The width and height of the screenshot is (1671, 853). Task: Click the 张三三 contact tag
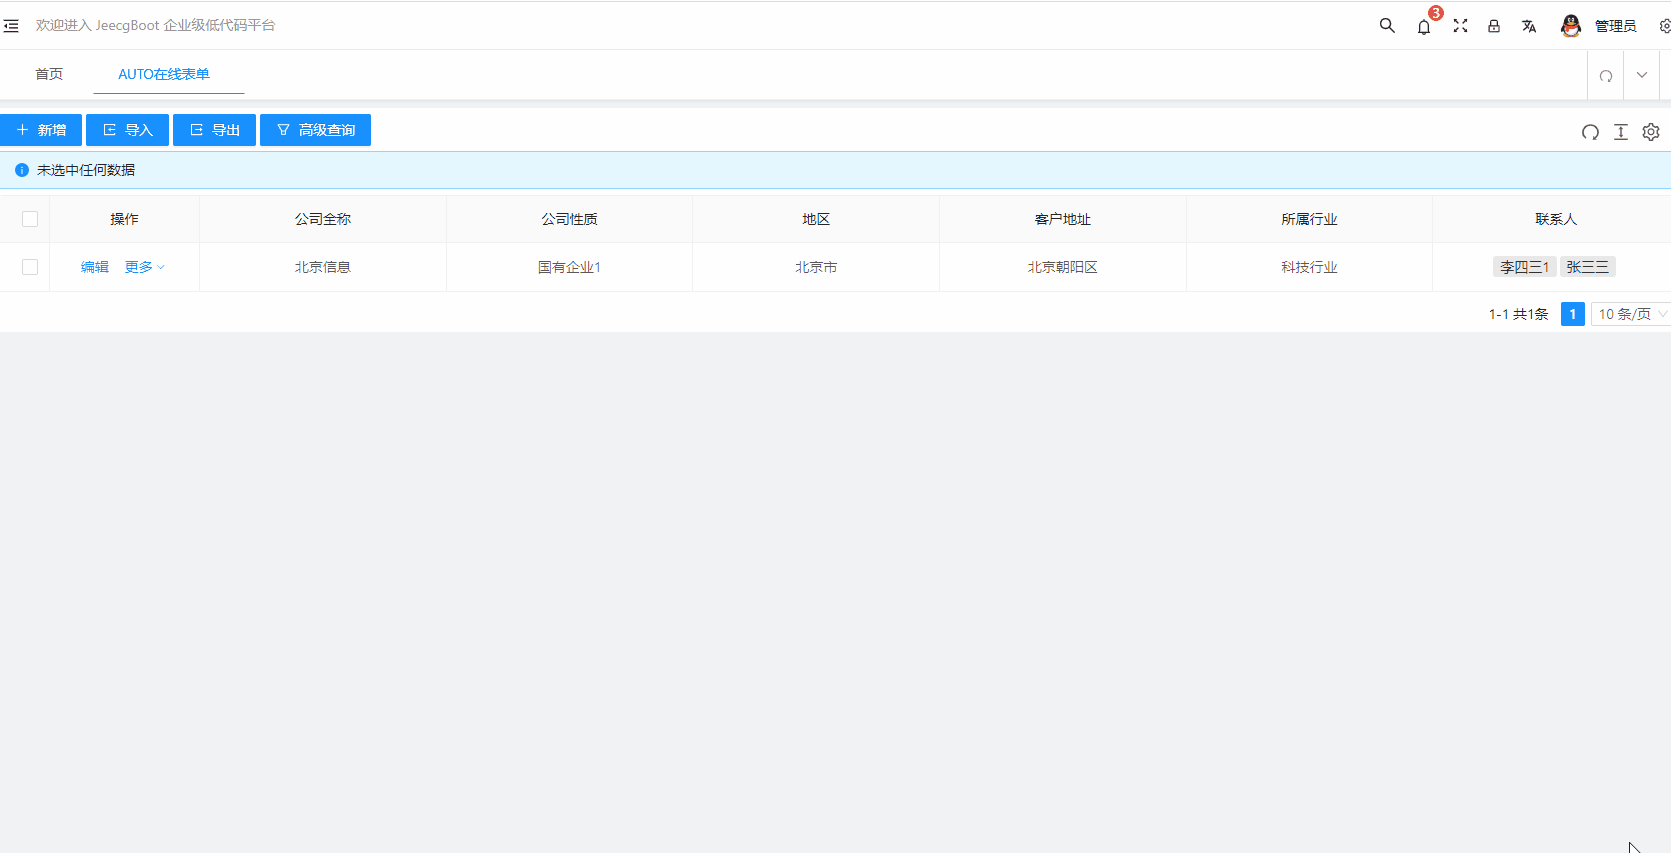pos(1588,267)
